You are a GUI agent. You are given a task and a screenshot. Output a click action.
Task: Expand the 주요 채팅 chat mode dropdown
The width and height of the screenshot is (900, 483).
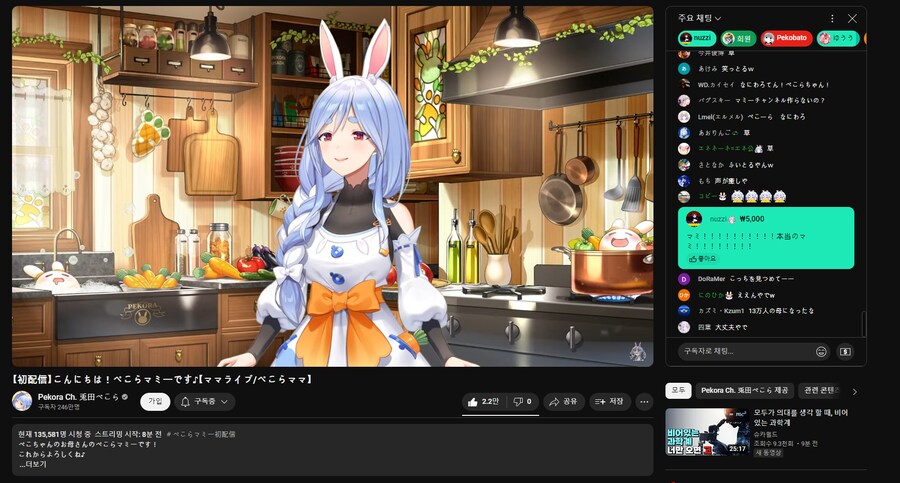pyautogui.click(x=699, y=18)
